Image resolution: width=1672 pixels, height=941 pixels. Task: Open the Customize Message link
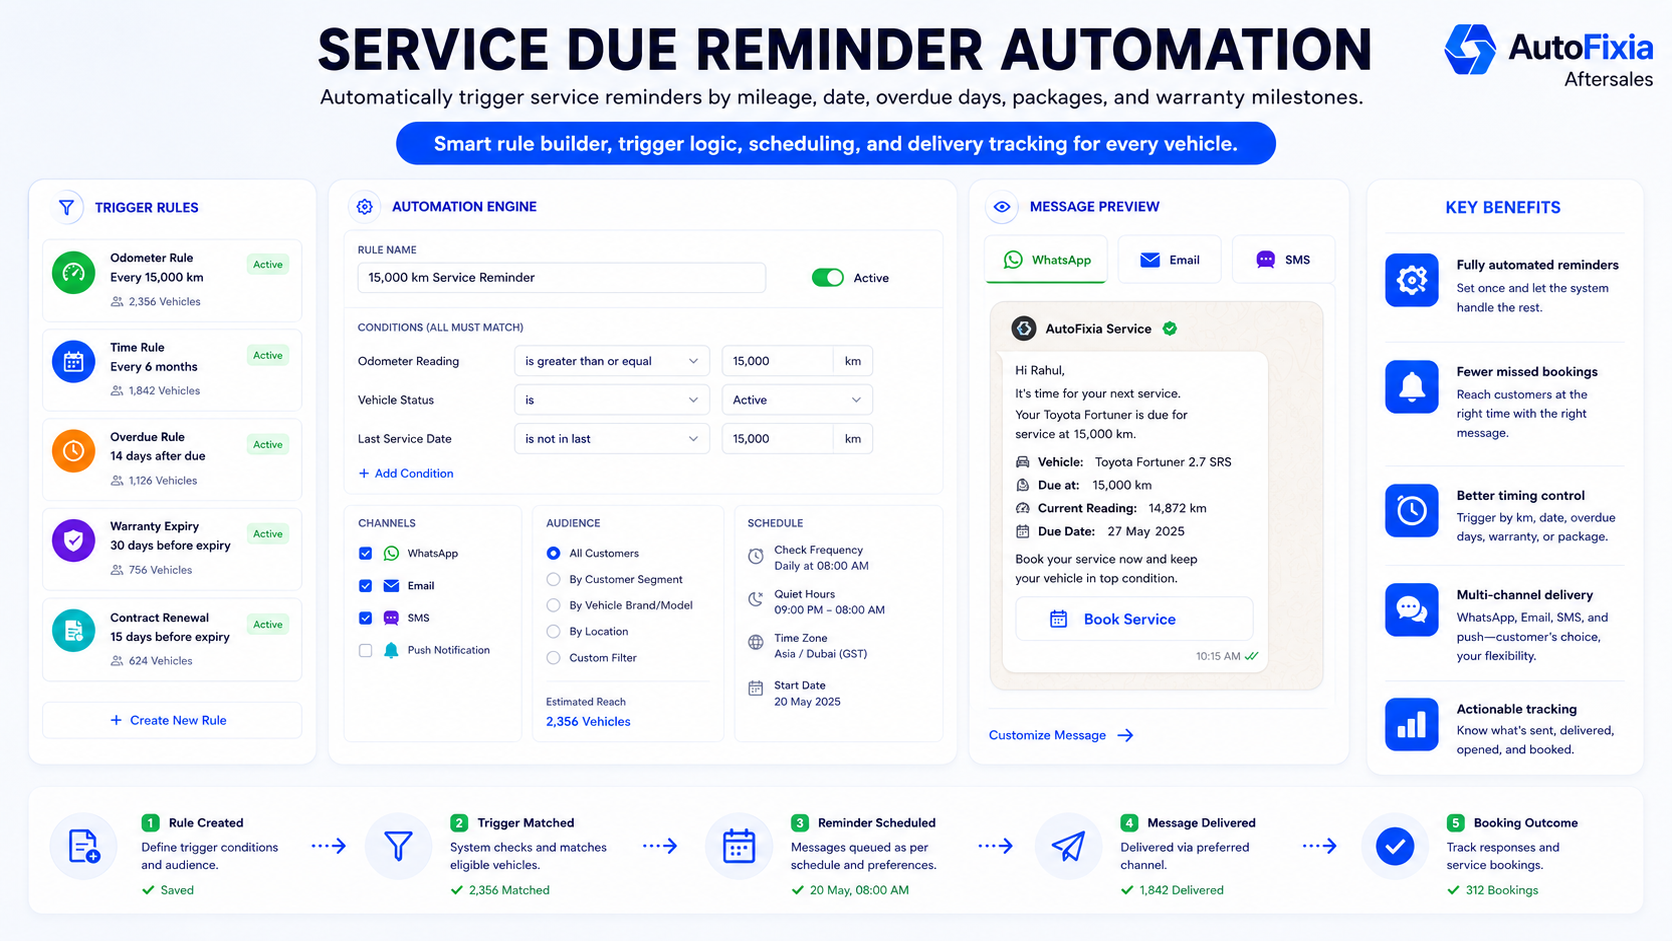pos(1060,735)
